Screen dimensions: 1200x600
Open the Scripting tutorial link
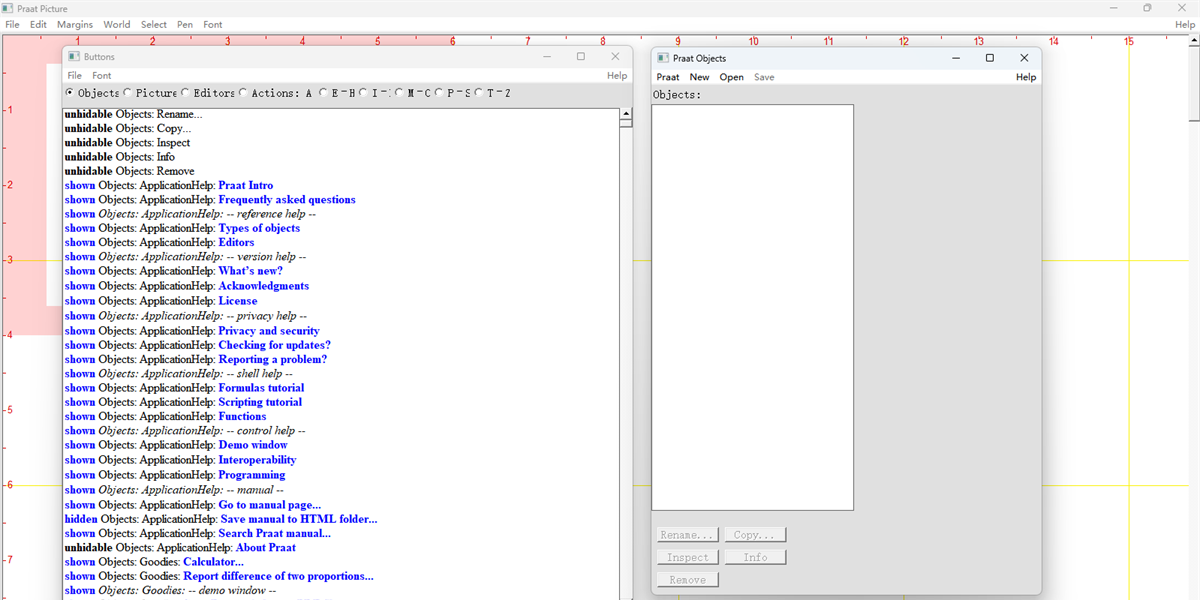(x=261, y=402)
